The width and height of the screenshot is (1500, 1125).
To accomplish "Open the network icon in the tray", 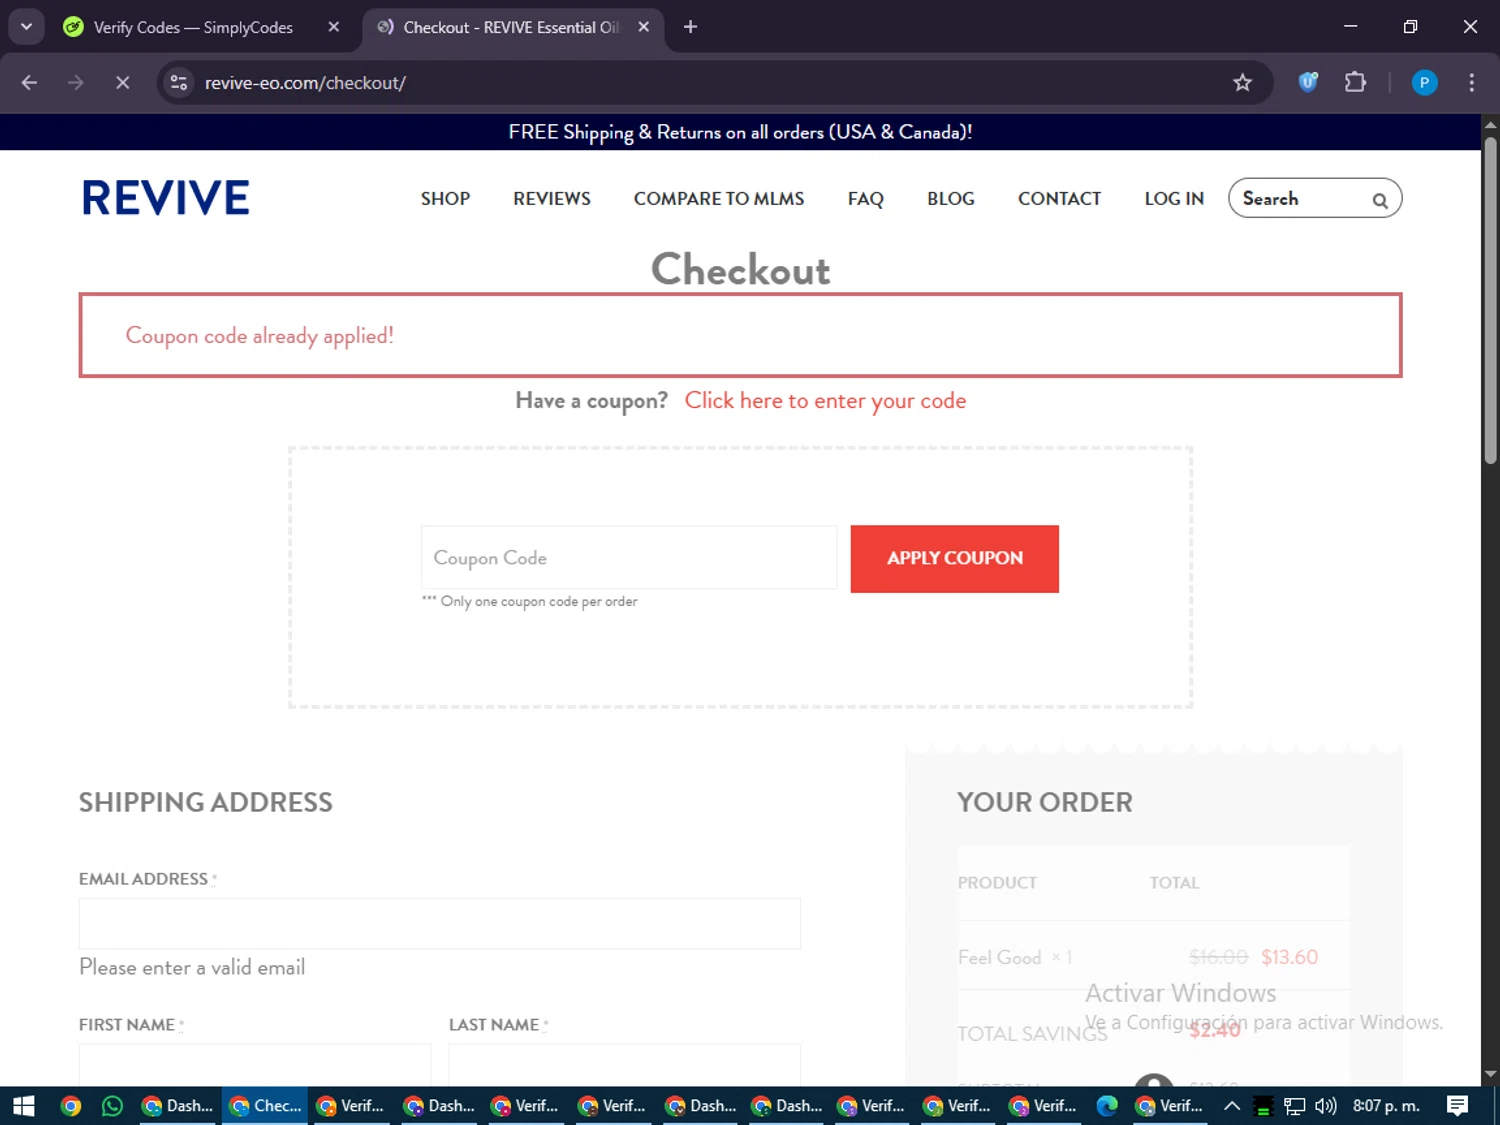I will click(x=1295, y=1106).
